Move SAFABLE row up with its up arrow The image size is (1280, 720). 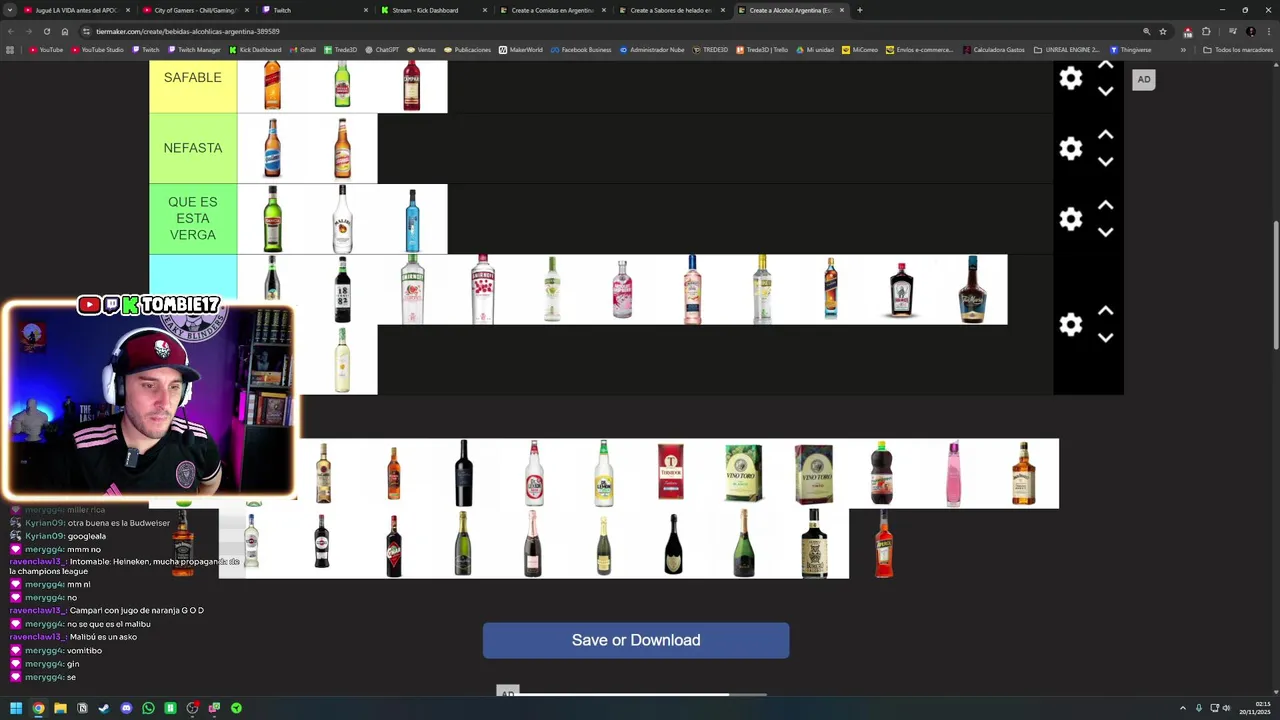click(x=1105, y=66)
